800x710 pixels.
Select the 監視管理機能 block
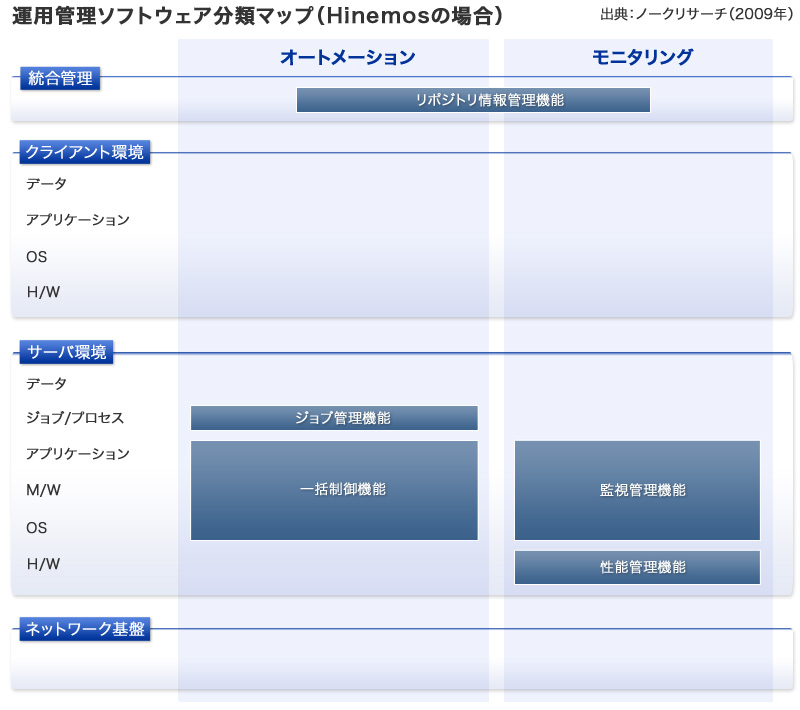pyautogui.click(x=637, y=490)
